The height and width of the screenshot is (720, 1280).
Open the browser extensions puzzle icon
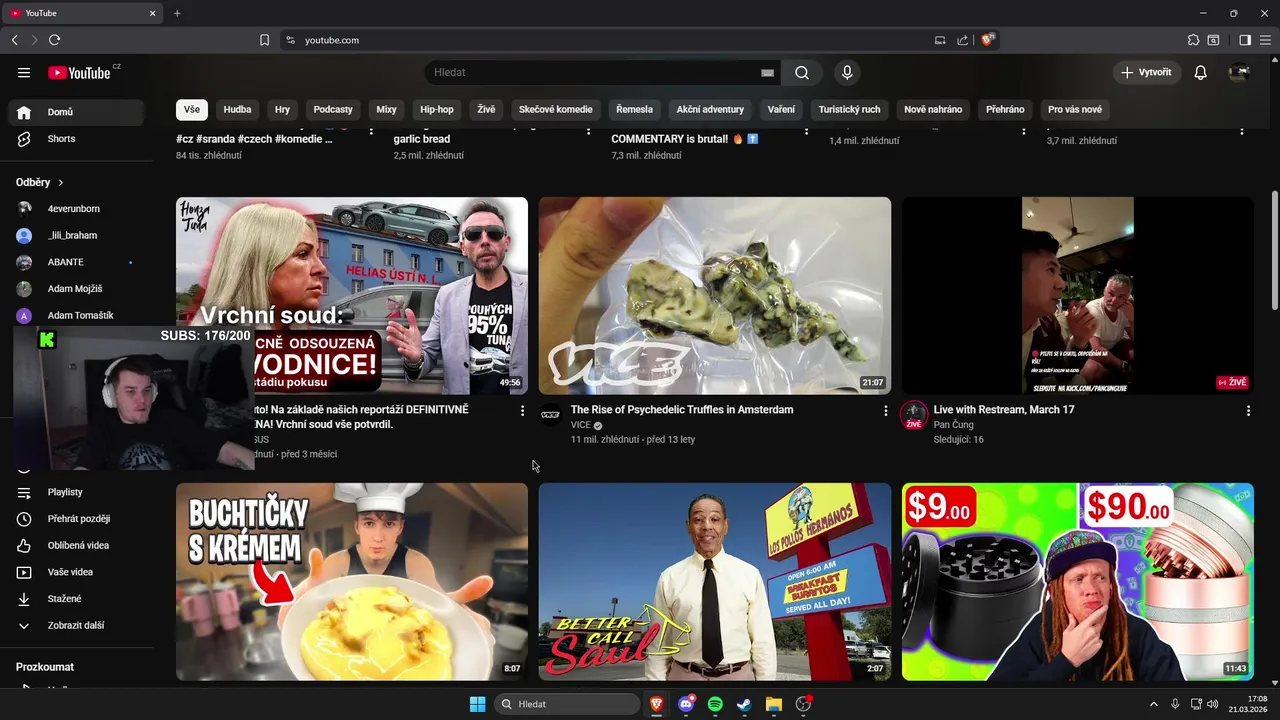(x=1193, y=40)
